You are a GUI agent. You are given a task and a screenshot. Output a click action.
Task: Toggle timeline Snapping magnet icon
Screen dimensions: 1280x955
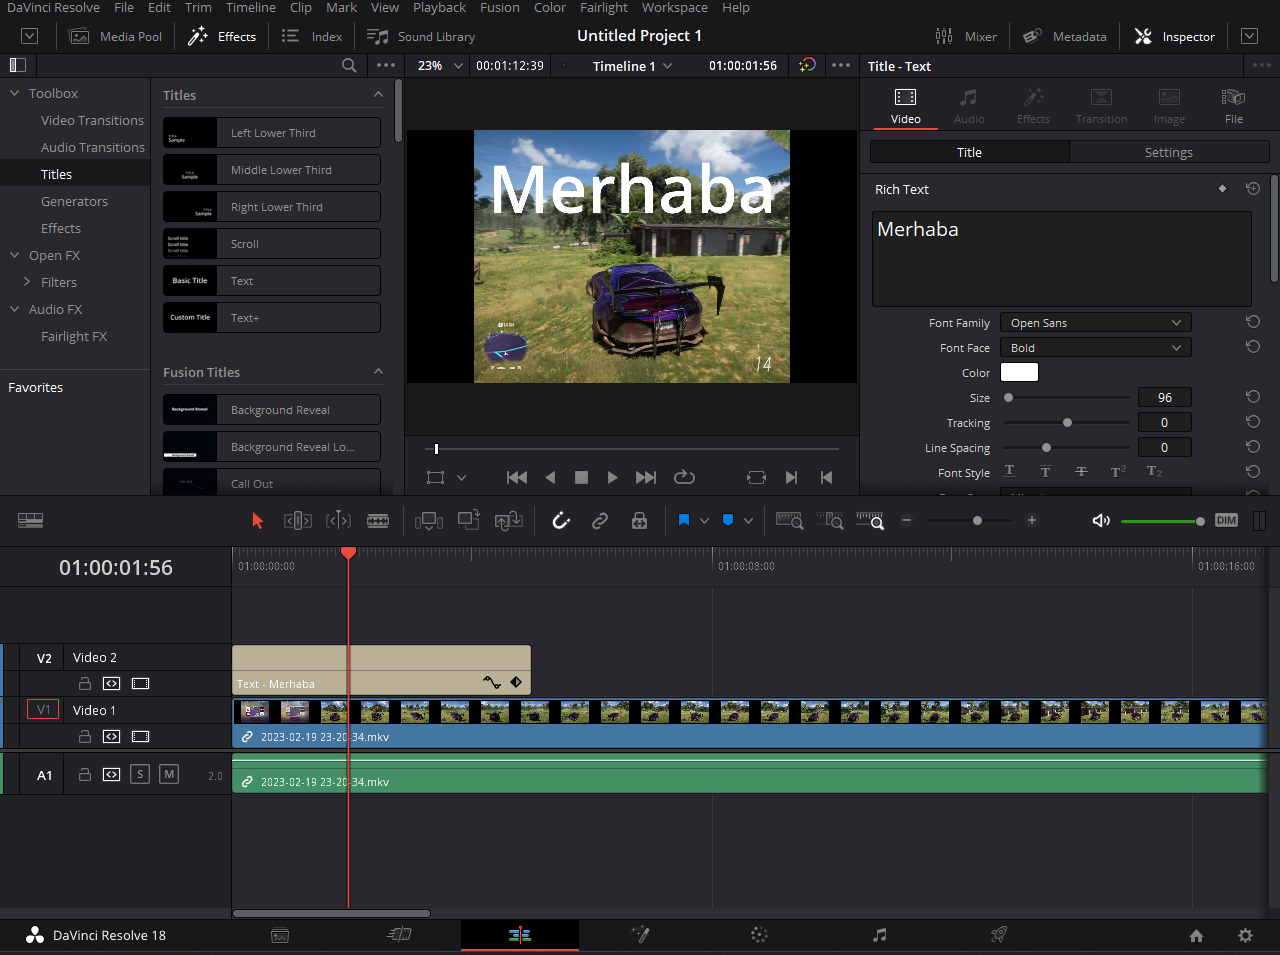(561, 520)
